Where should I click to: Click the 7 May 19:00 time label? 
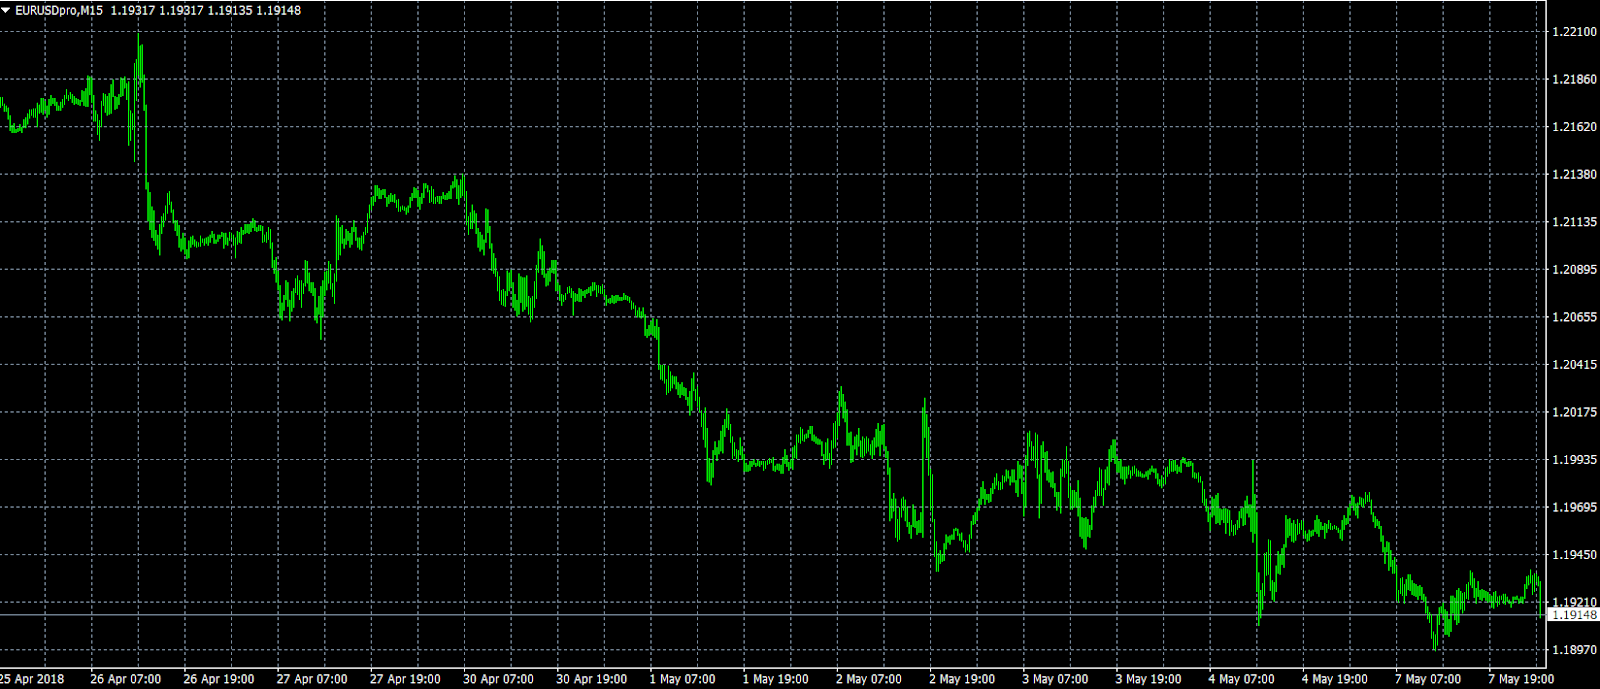[x=1521, y=679]
